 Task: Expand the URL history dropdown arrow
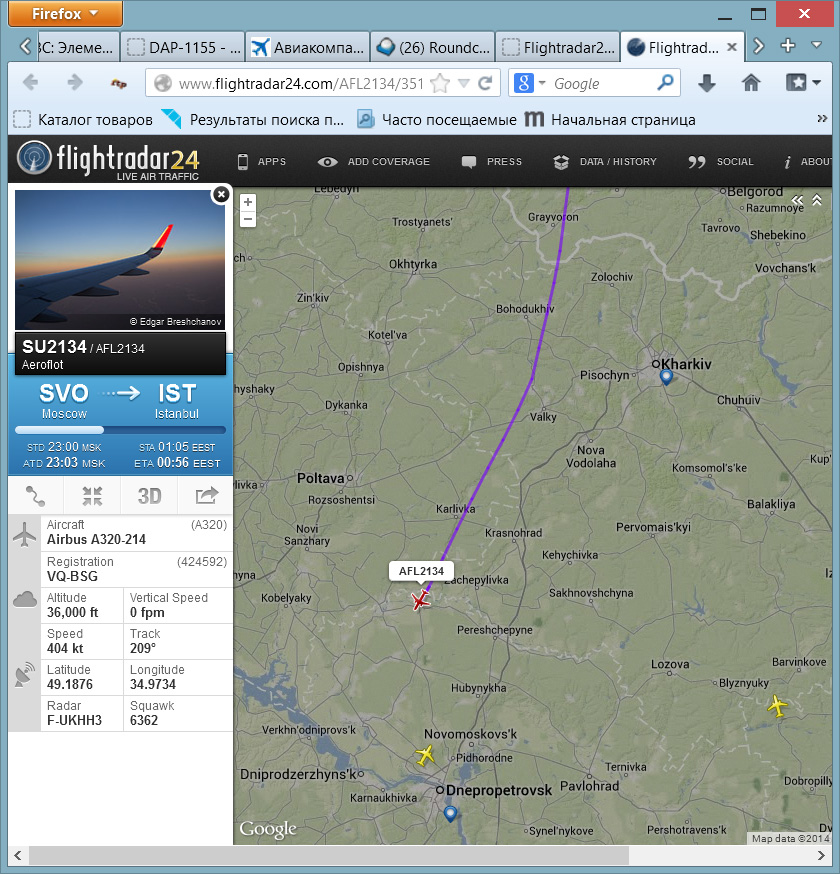point(463,84)
